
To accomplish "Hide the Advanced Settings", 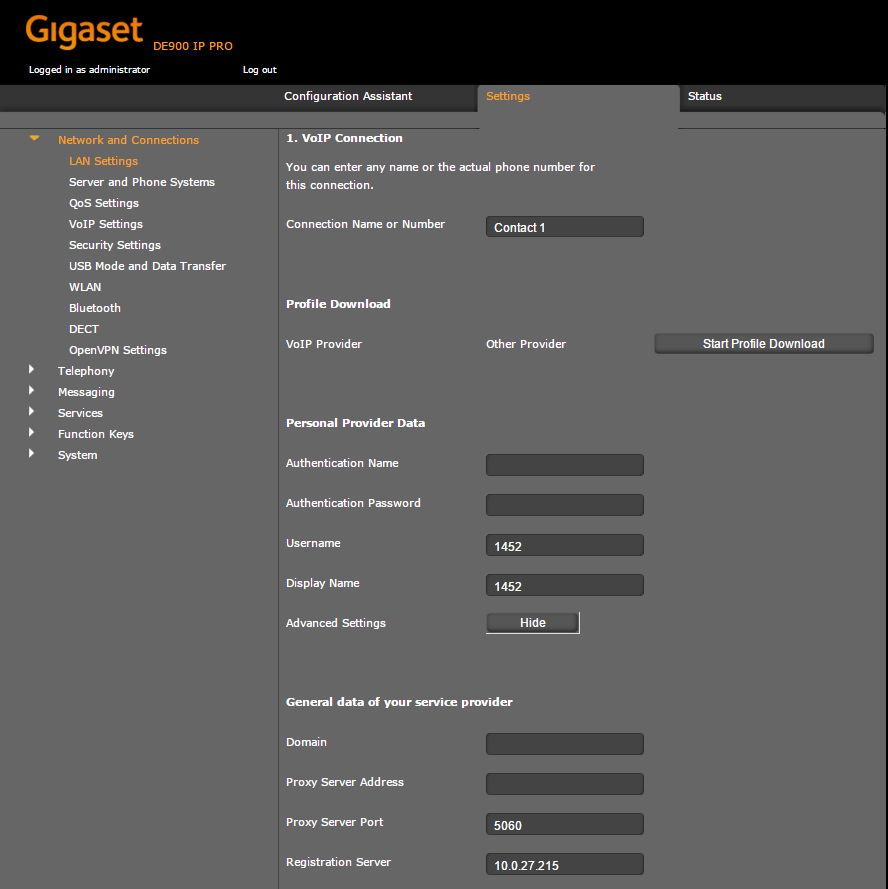I will click(532, 623).
